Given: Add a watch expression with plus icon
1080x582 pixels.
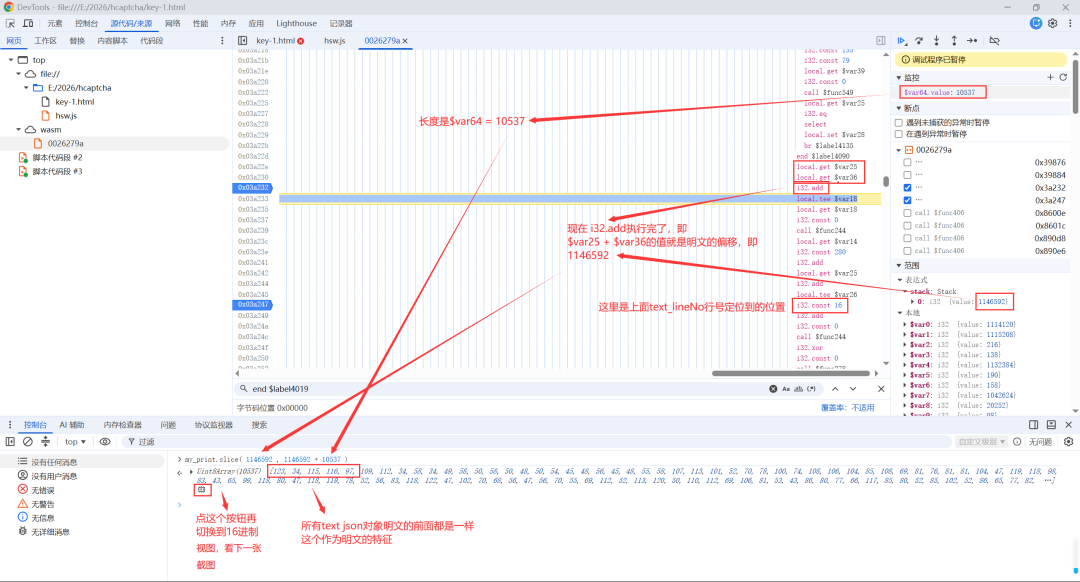Looking at the screenshot, I should coord(1050,77).
